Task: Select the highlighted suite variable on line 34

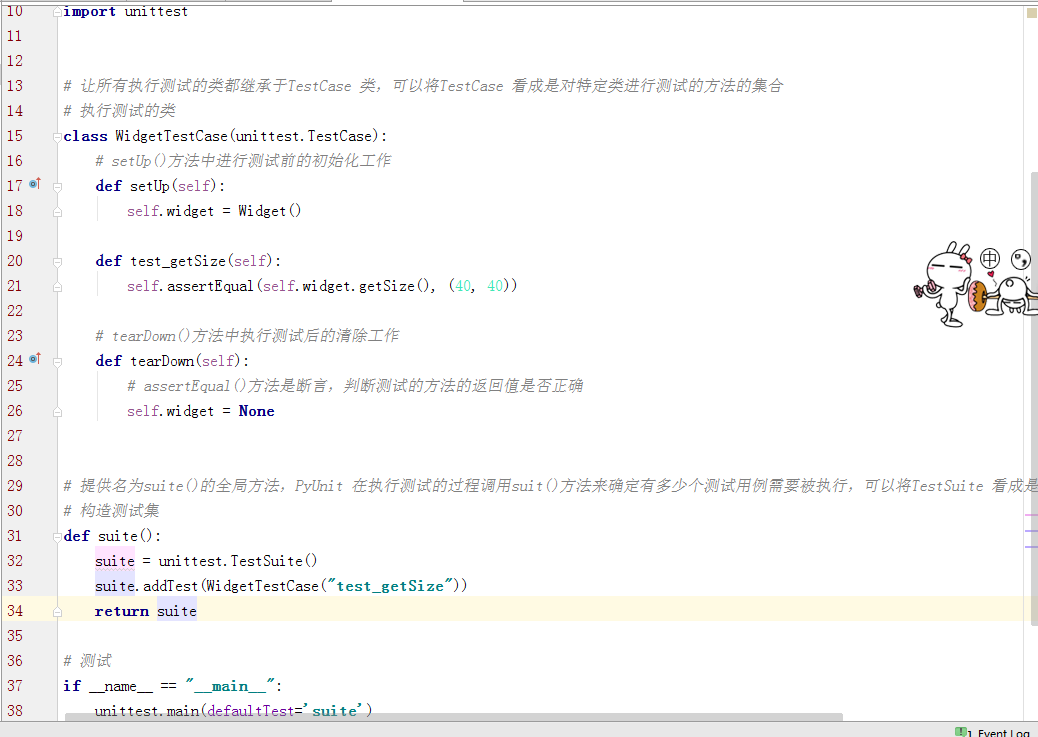Action: pyautogui.click(x=176, y=610)
